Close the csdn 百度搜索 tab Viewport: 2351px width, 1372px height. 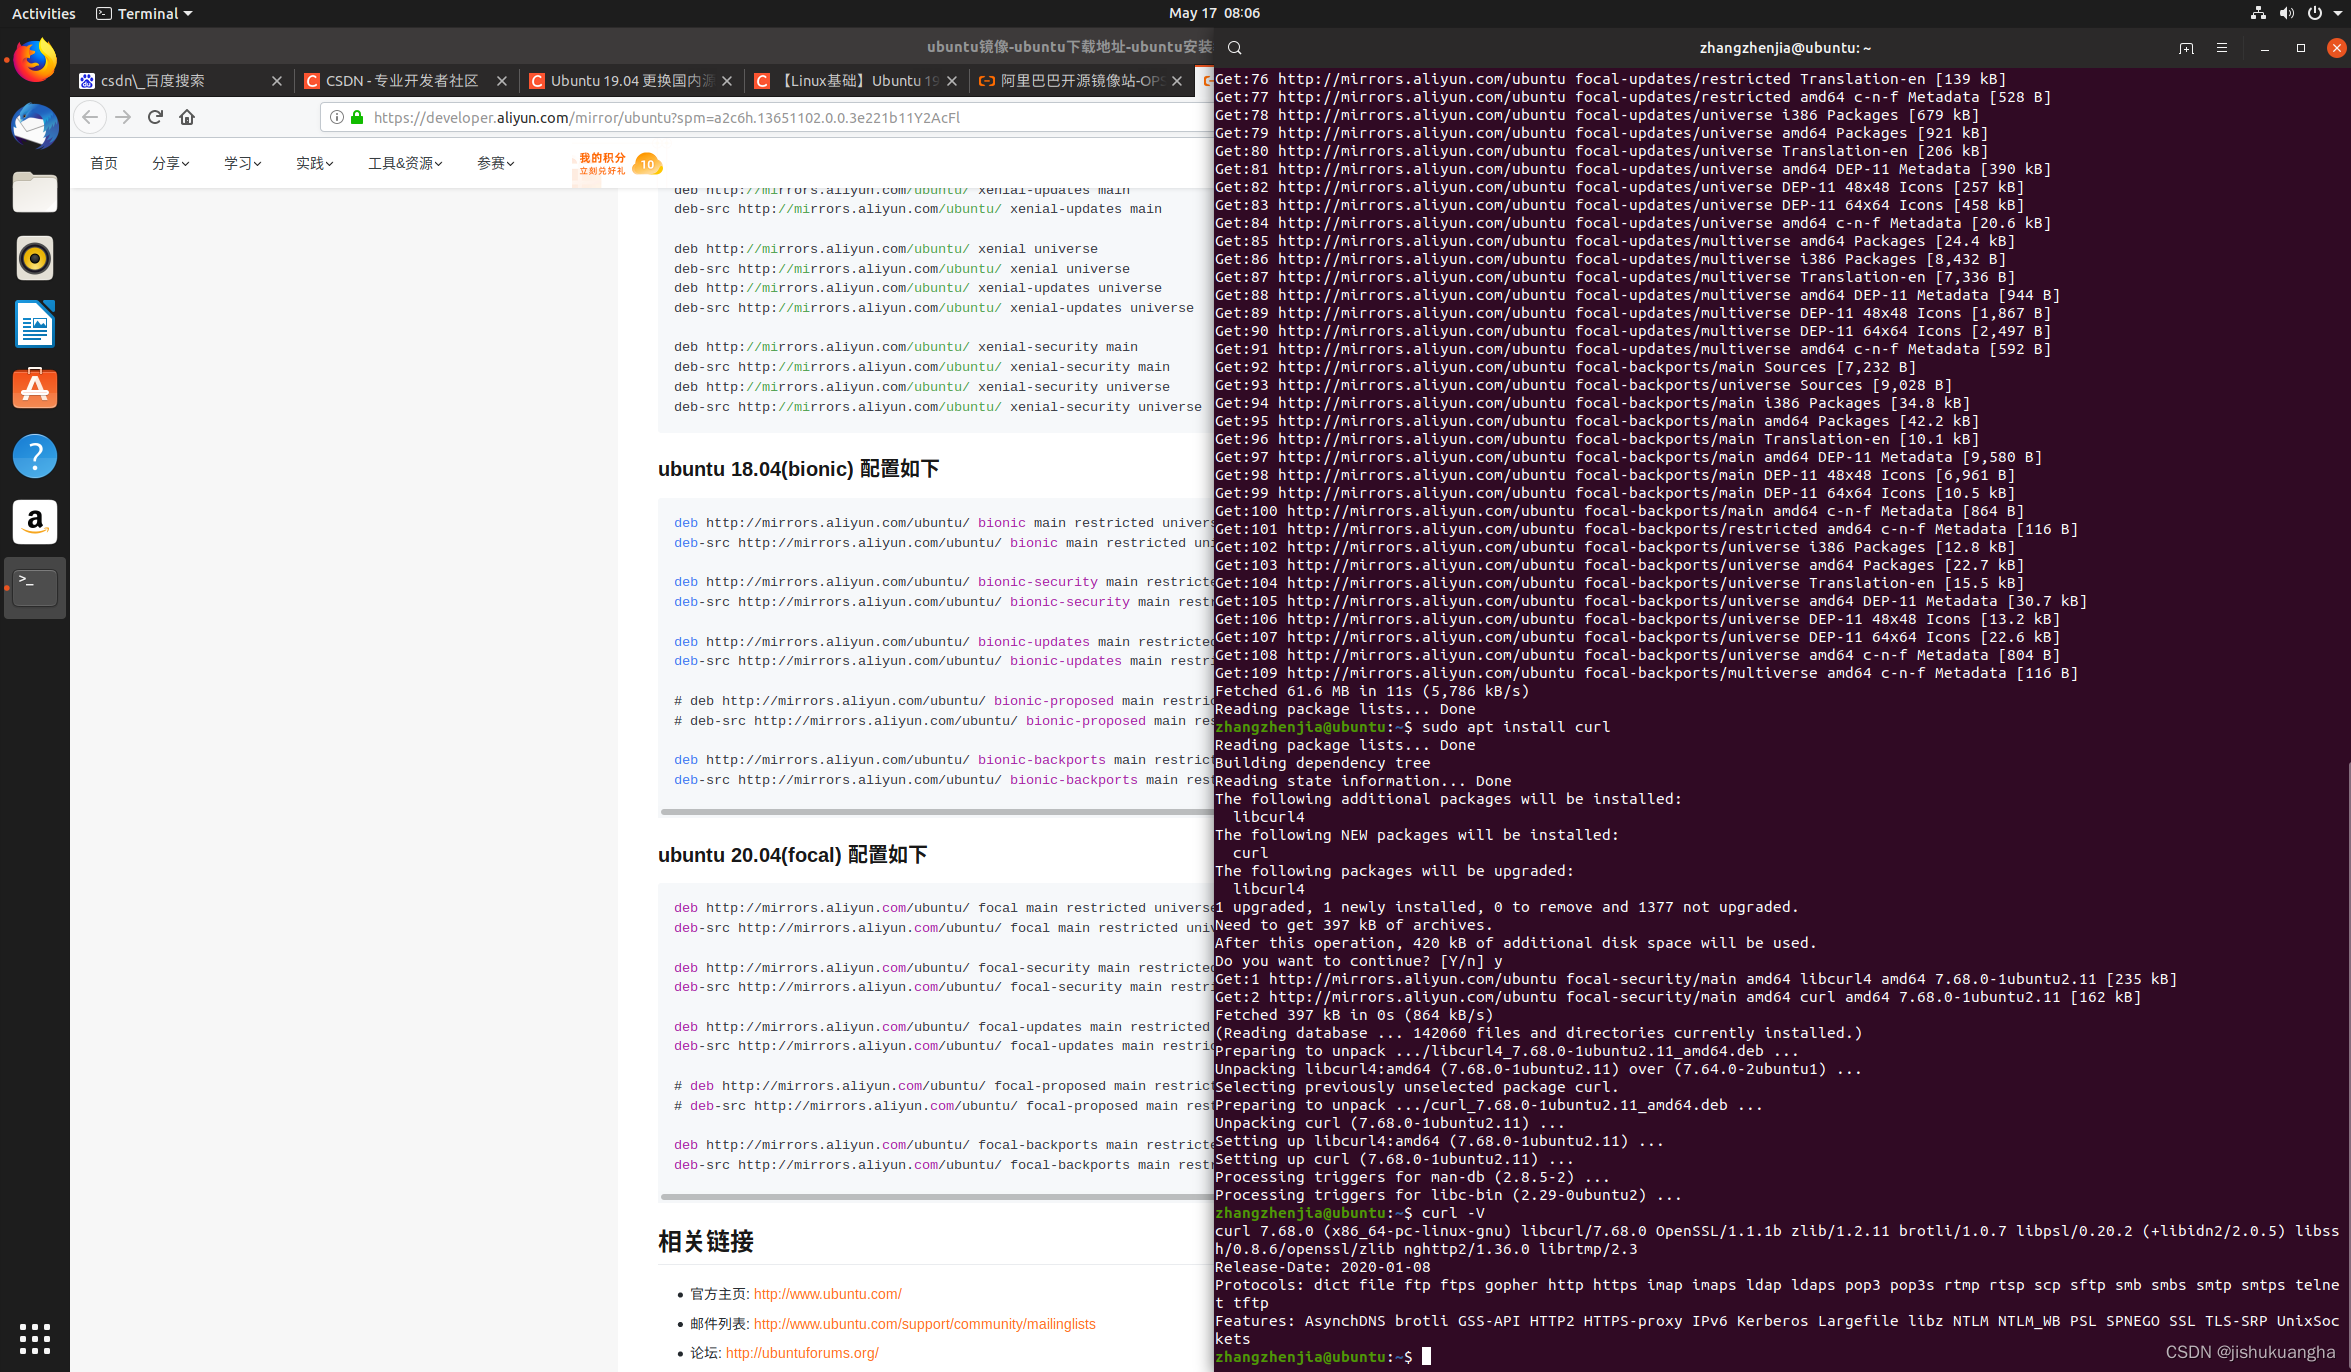point(277,81)
